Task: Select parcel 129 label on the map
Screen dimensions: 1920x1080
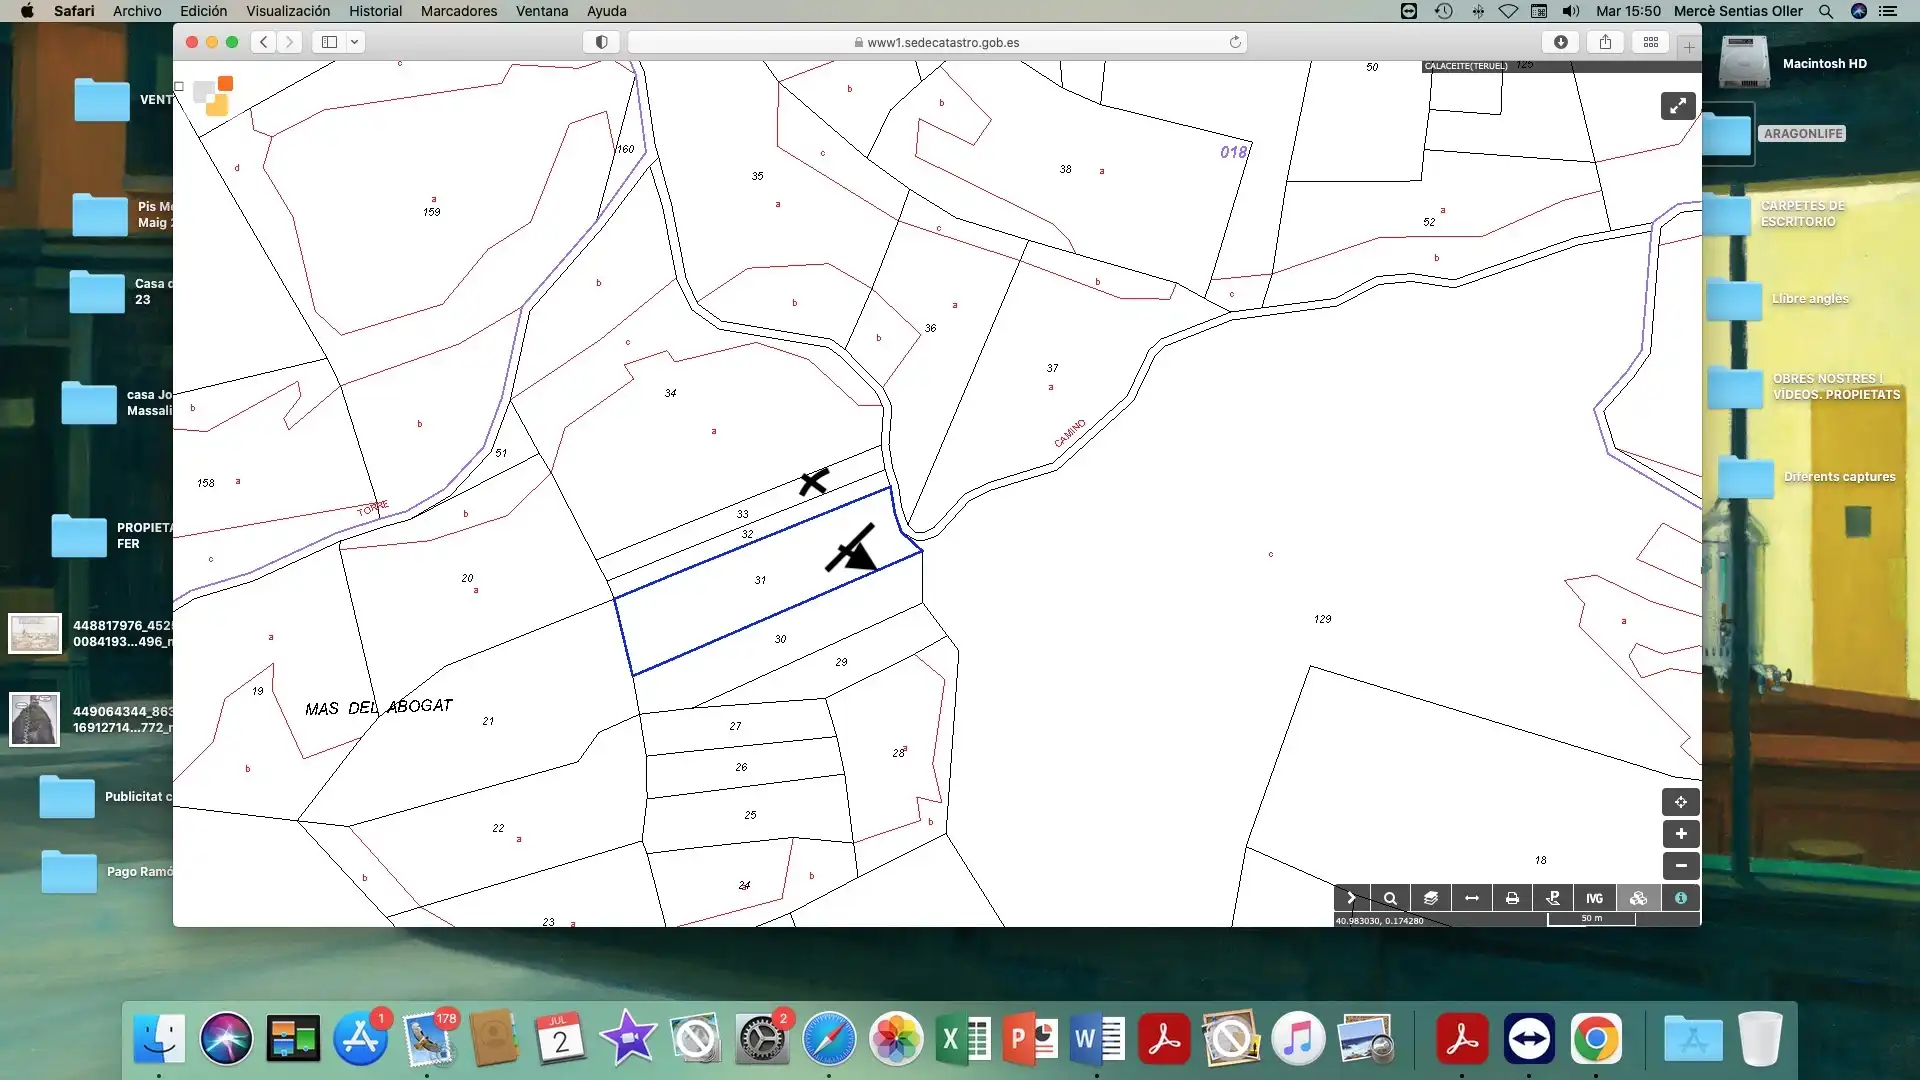Action: point(1322,619)
